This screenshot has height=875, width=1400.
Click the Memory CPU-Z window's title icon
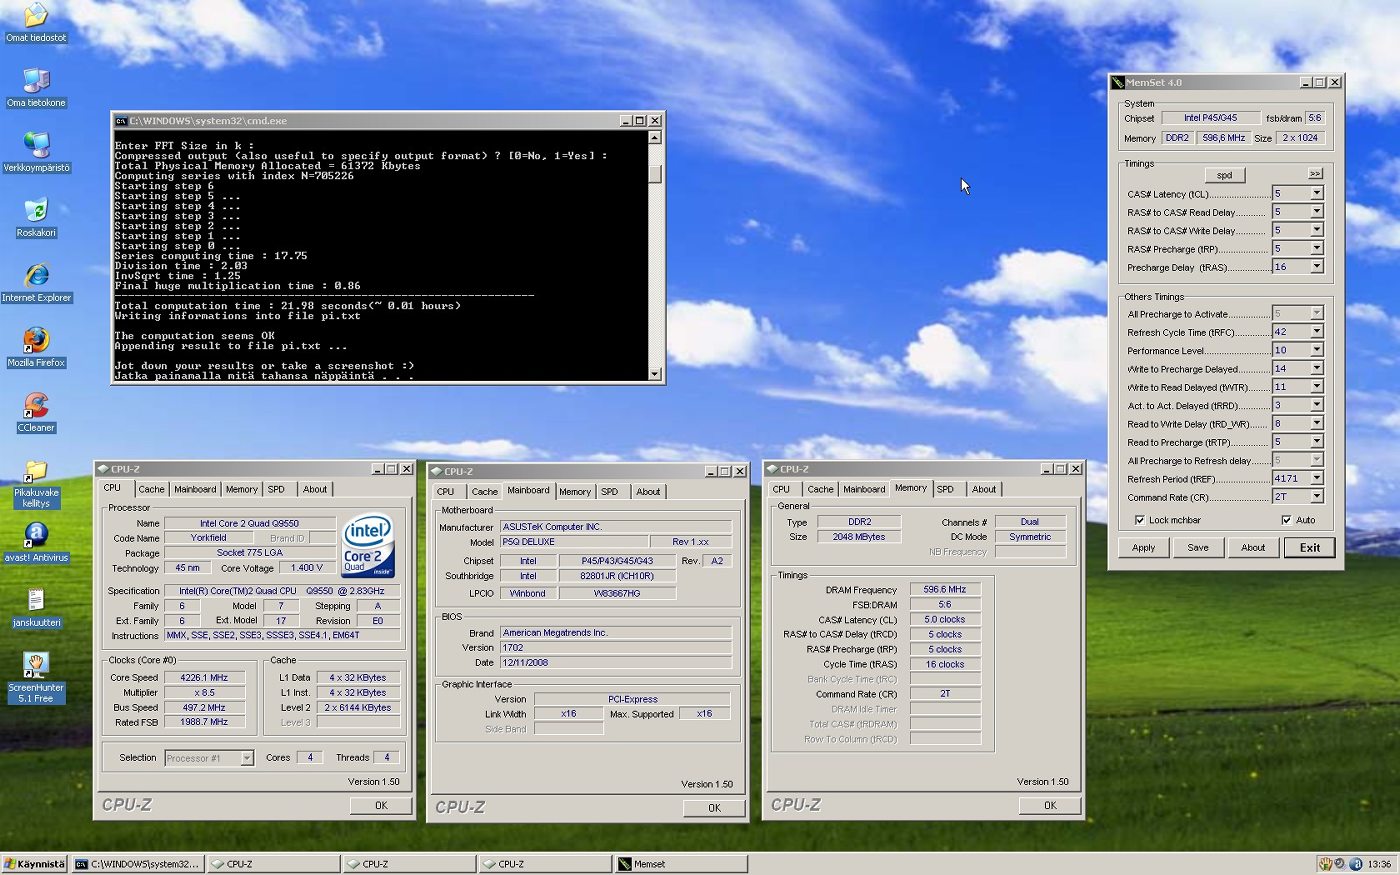(772, 469)
